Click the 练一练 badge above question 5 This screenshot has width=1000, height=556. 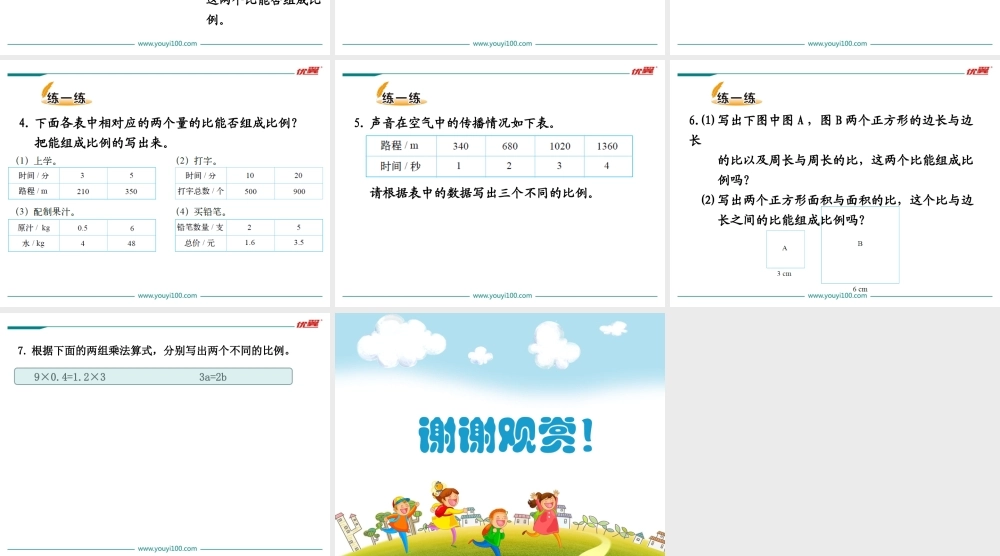(400, 97)
